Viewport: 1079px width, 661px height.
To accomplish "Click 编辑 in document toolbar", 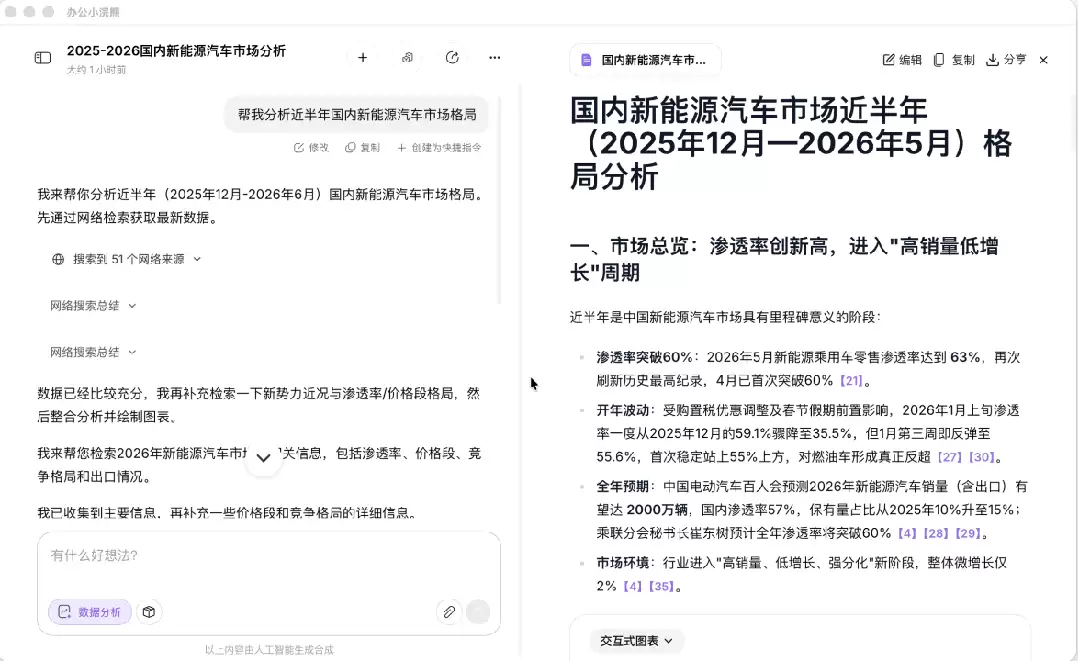I will [901, 60].
